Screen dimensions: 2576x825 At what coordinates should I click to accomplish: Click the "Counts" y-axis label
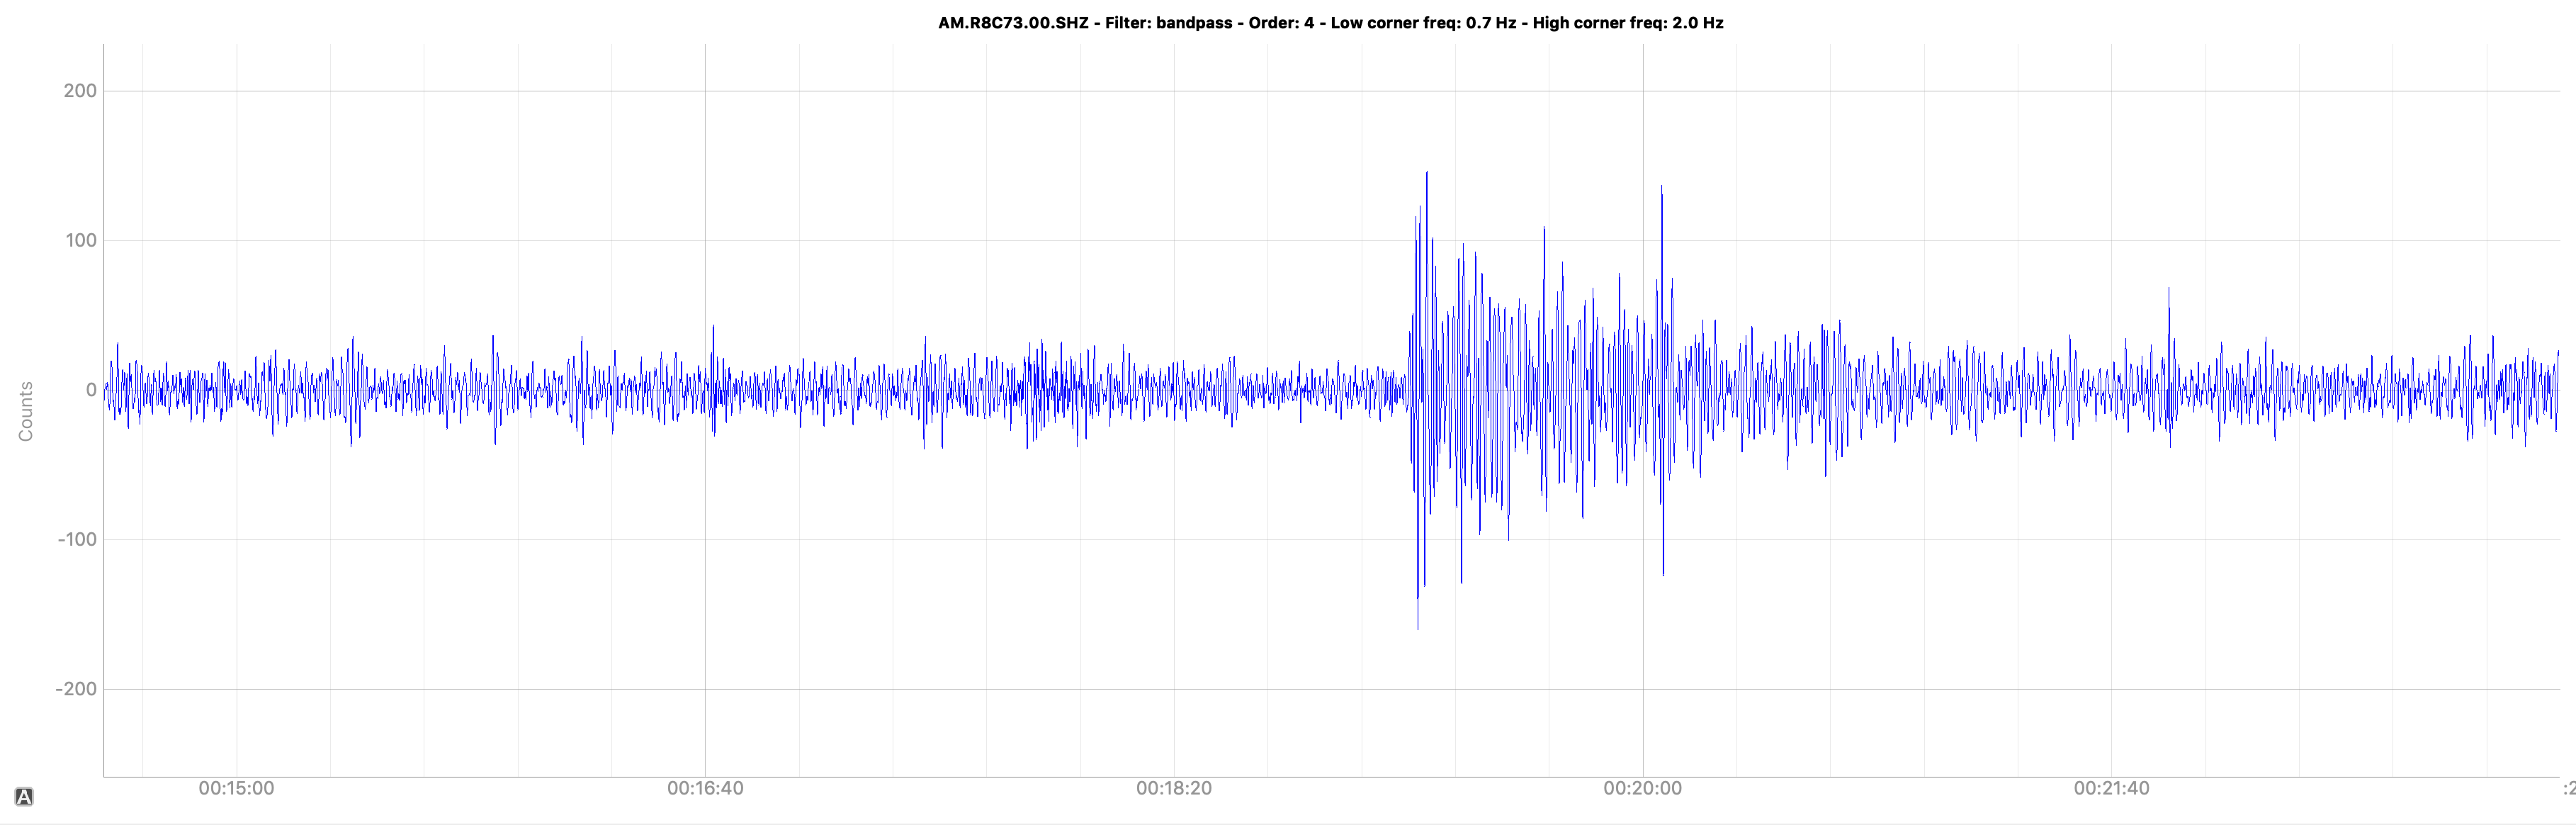click(x=26, y=411)
